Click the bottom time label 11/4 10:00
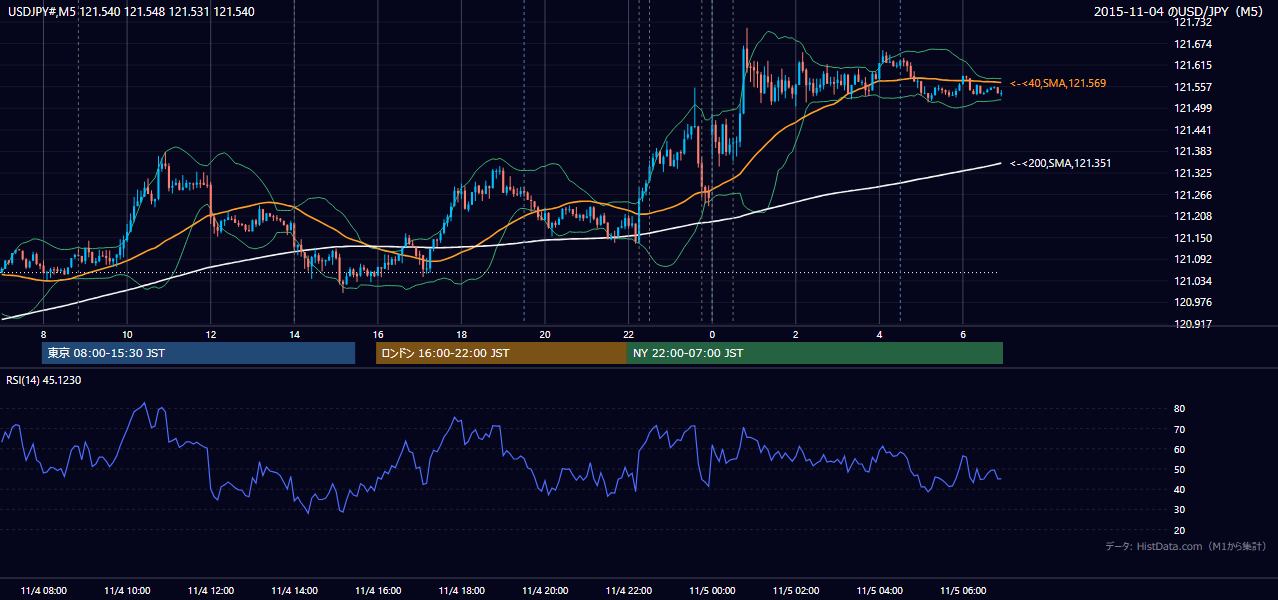Viewport: 1278px width, 600px height. point(127,591)
